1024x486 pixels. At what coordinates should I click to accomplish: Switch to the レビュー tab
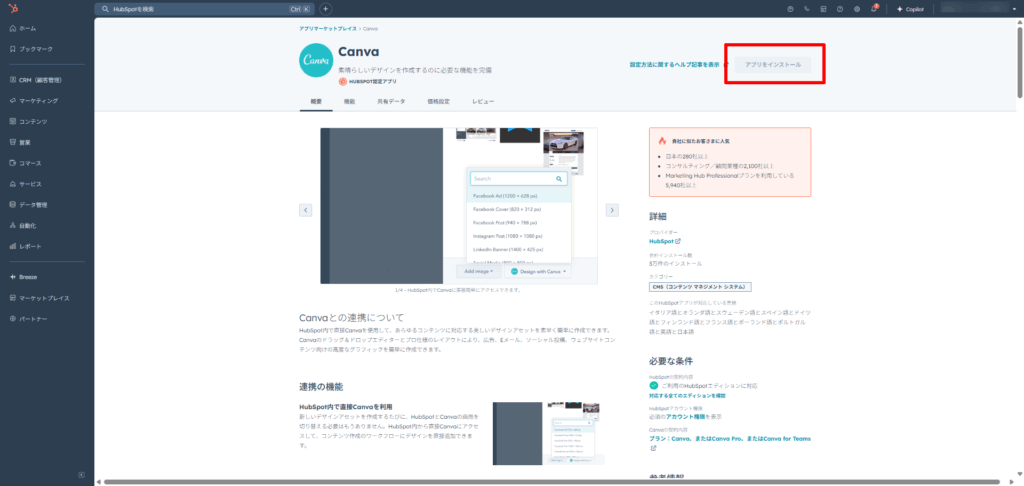[483, 102]
